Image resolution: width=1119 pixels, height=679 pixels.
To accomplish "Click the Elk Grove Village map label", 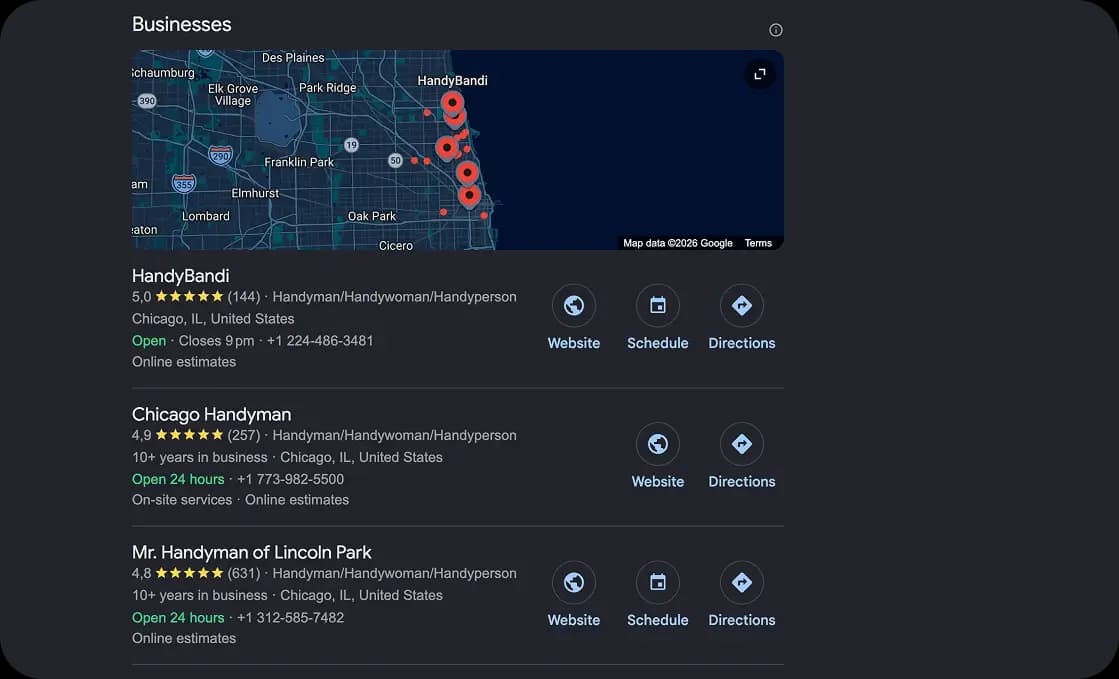I will 233,94.
